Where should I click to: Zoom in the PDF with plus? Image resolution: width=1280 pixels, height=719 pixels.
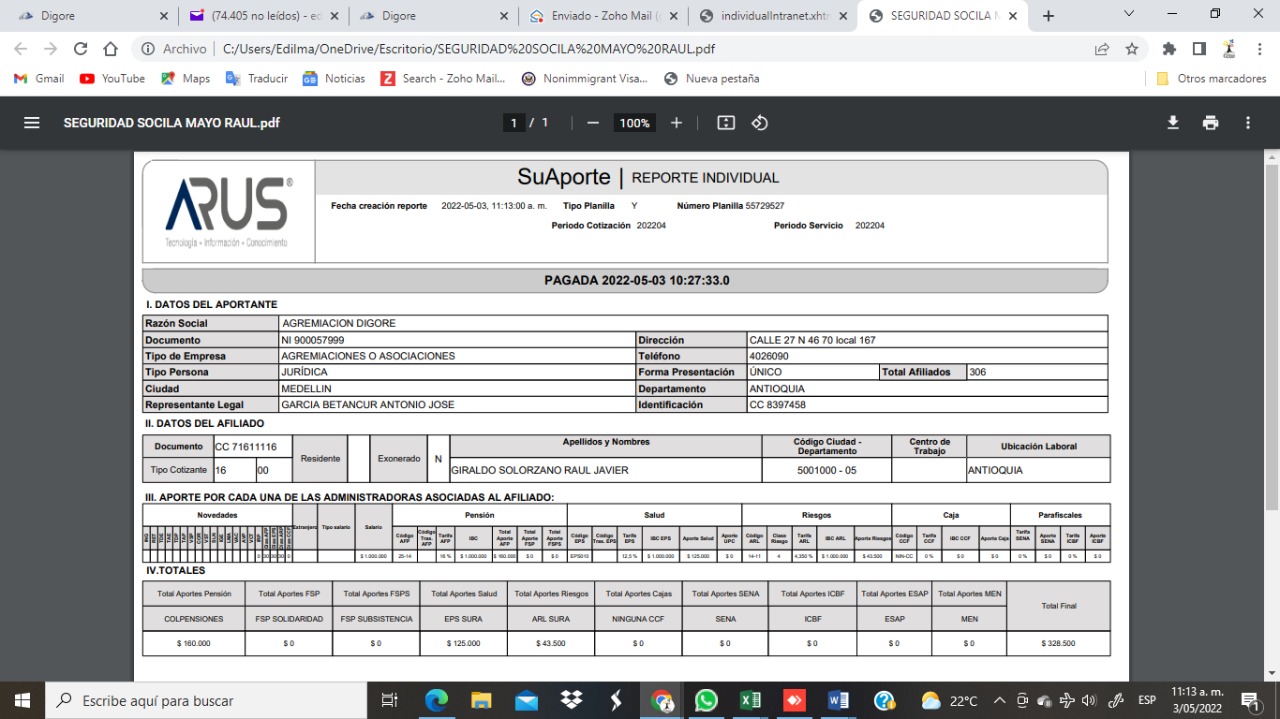tap(676, 123)
